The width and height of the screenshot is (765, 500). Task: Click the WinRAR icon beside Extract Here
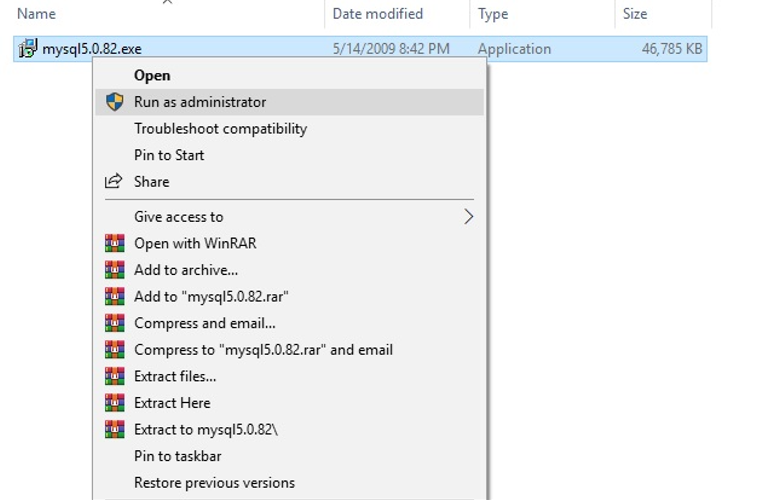click(x=115, y=402)
